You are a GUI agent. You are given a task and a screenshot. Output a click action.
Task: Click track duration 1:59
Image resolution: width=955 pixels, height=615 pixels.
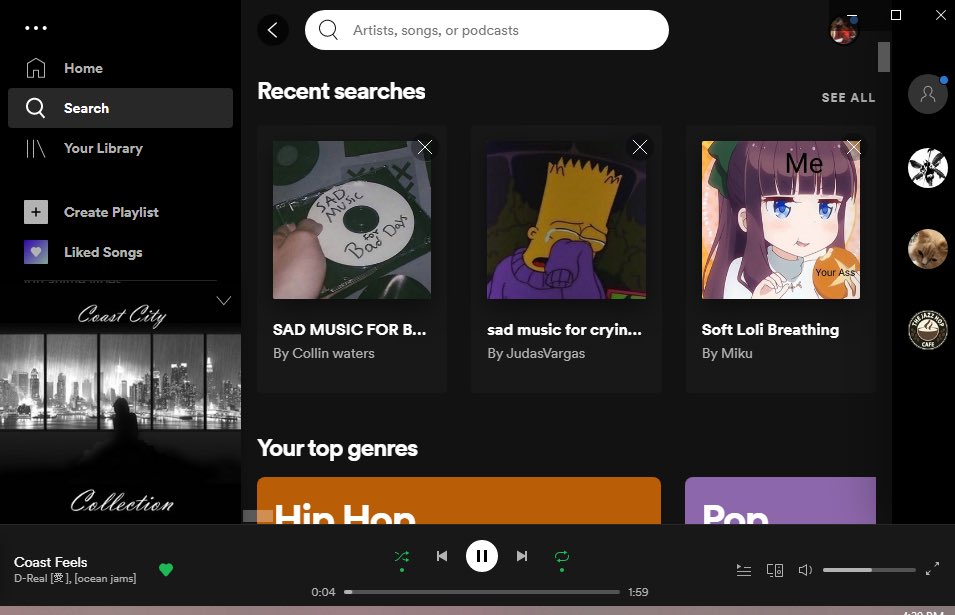(x=638, y=592)
